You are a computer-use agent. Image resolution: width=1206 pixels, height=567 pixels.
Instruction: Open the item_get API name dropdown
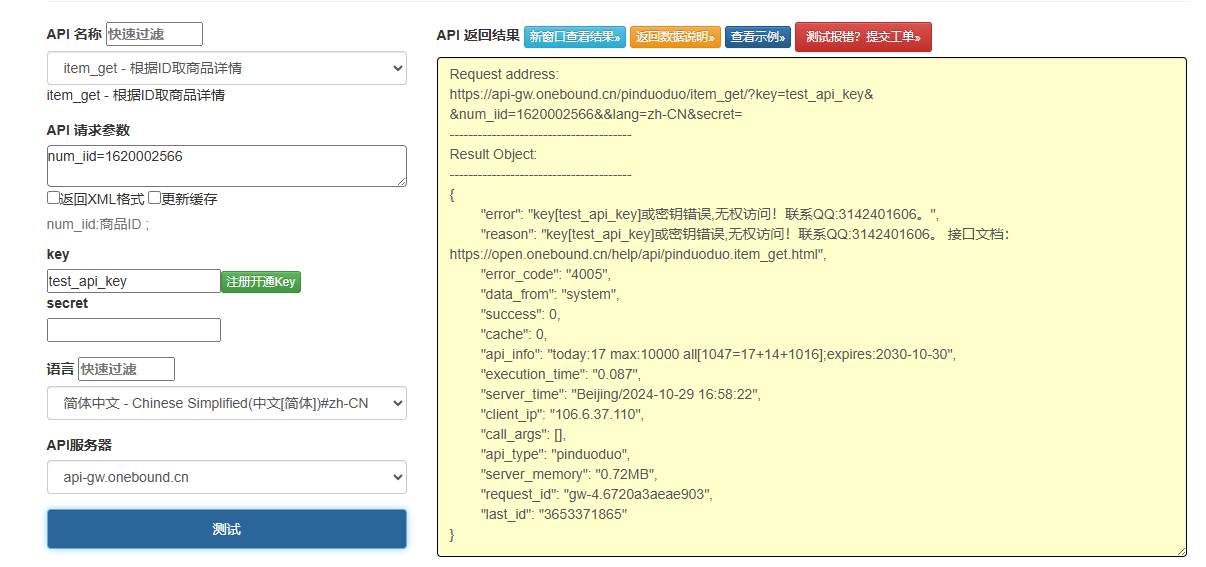[x=227, y=68]
